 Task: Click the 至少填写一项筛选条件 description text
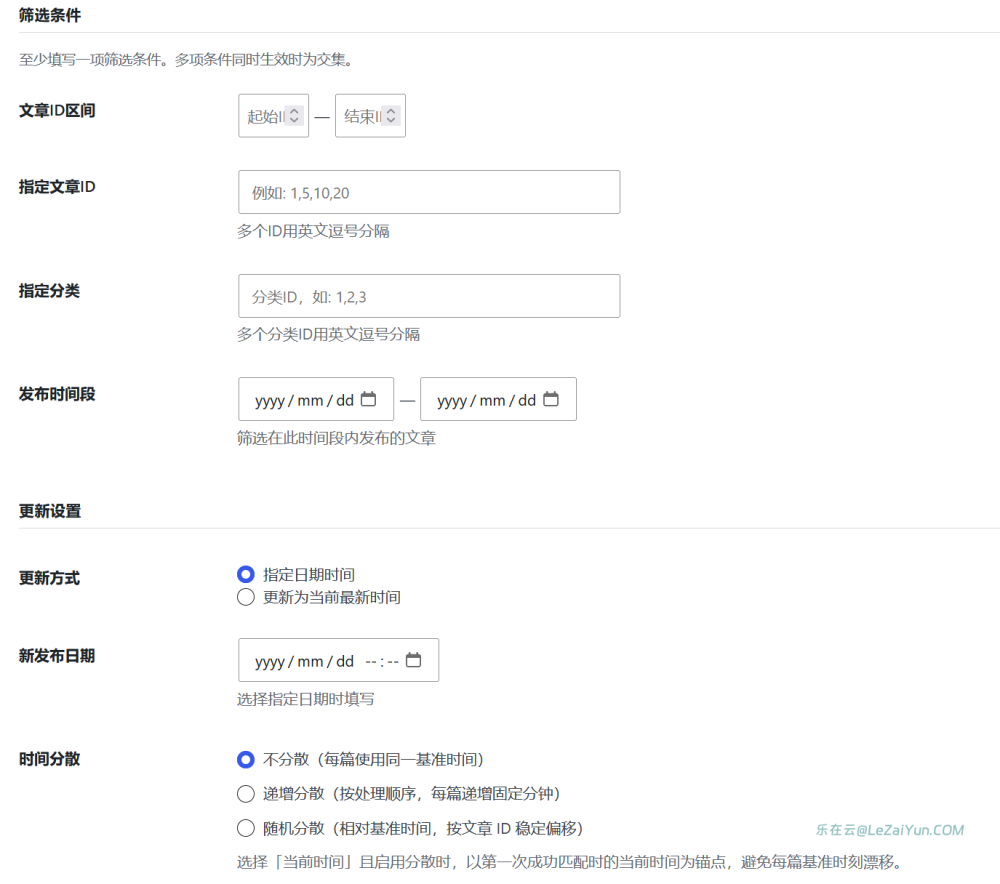pos(186,60)
